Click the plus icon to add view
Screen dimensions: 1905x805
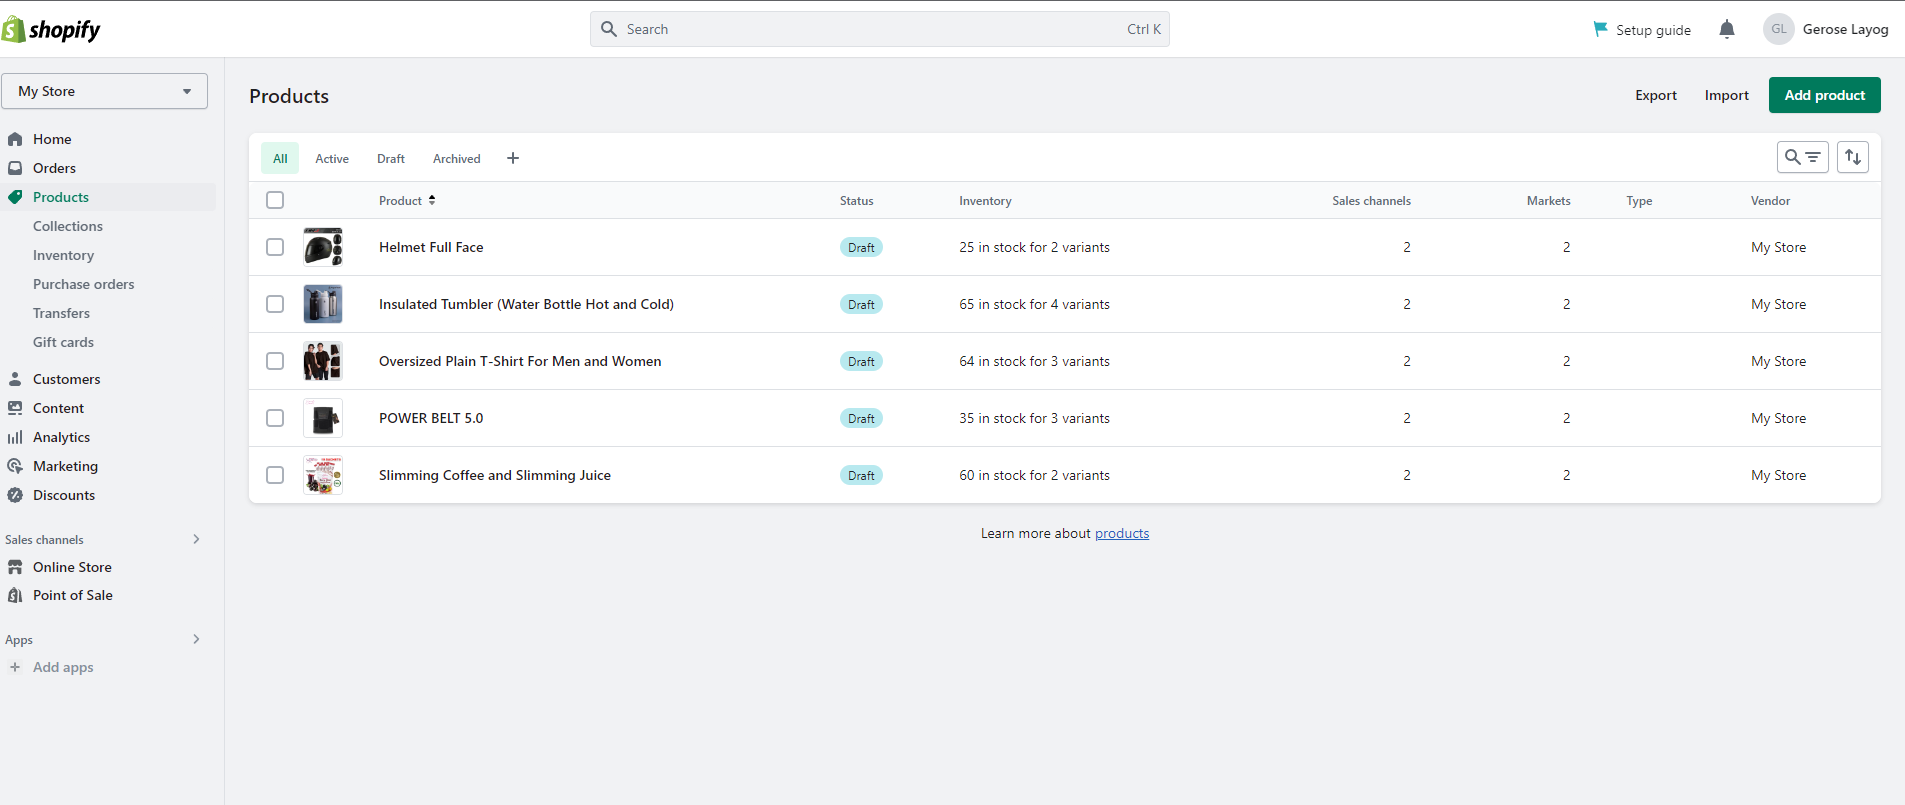513,158
